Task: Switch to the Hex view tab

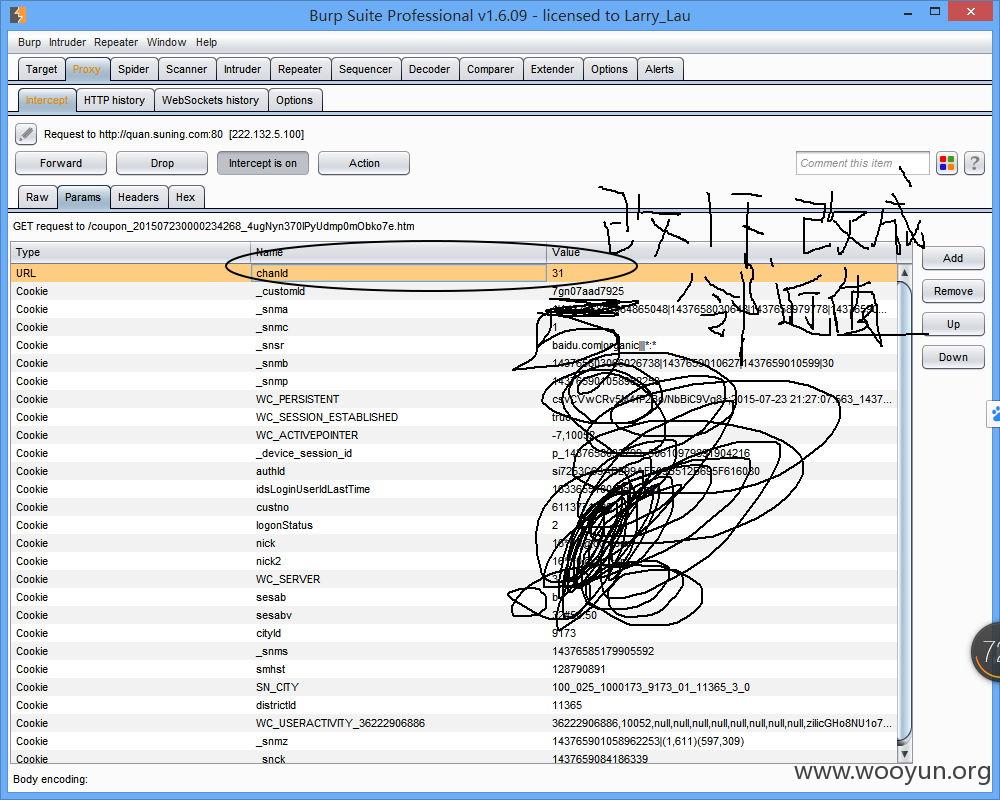Action: coord(186,197)
